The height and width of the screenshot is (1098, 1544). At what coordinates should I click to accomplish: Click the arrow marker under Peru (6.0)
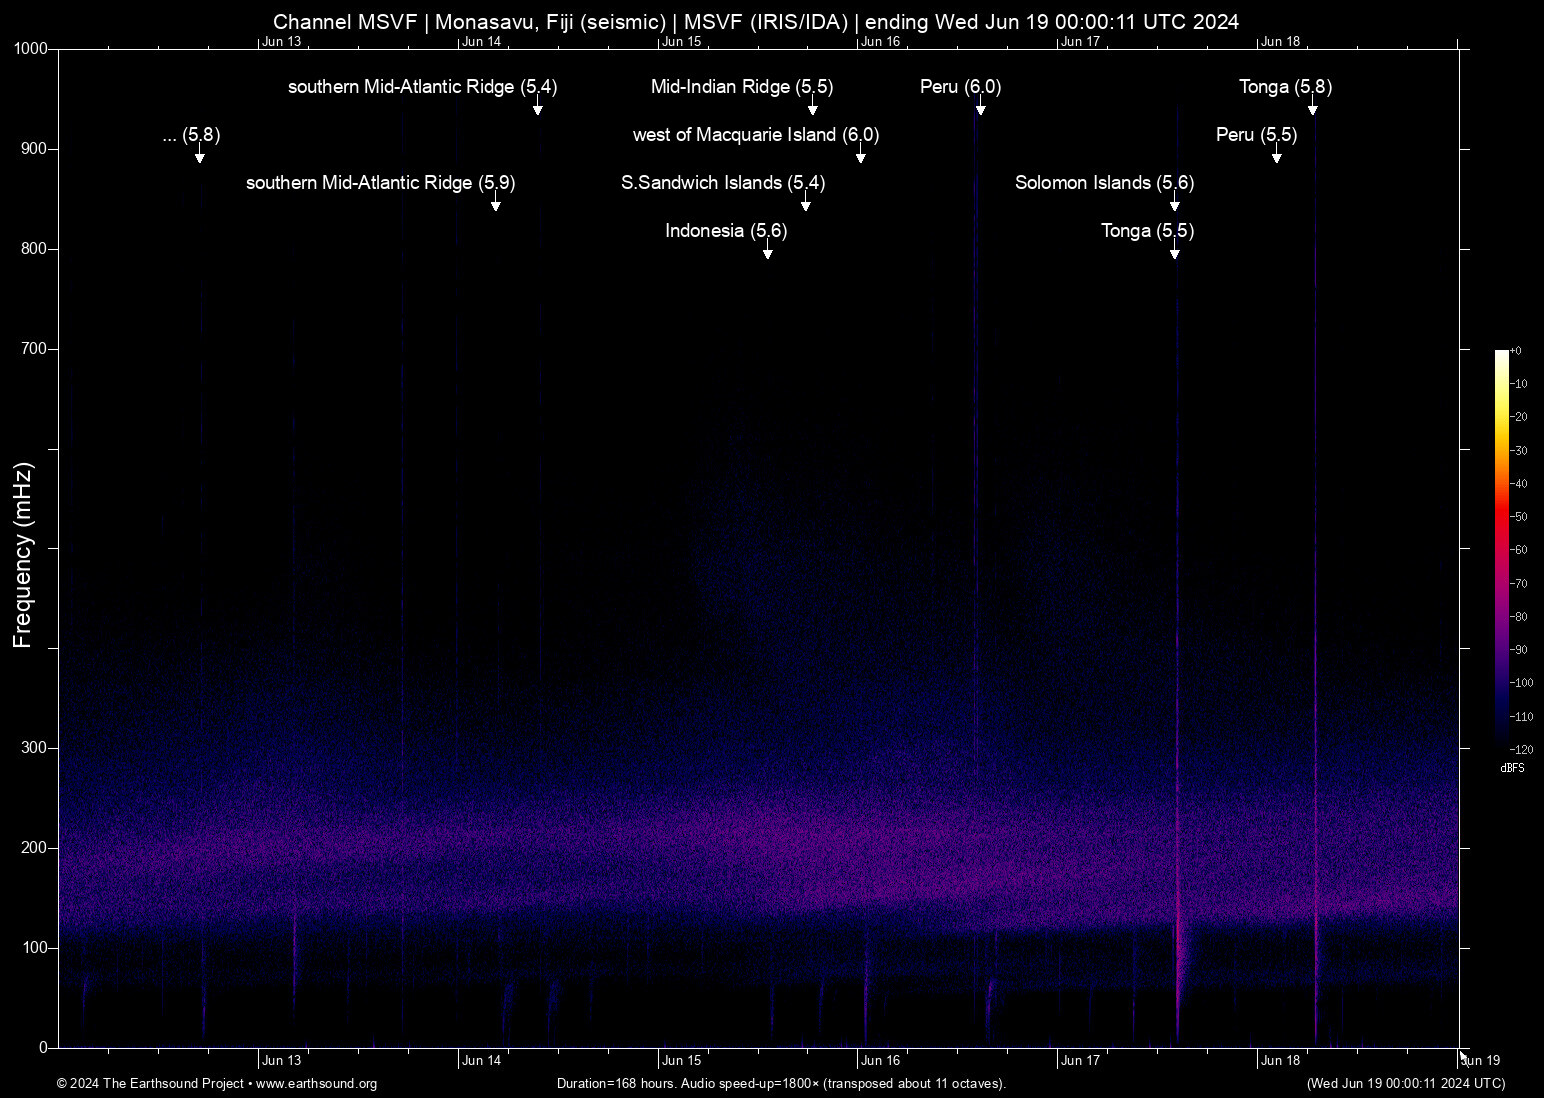pyautogui.click(x=980, y=108)
